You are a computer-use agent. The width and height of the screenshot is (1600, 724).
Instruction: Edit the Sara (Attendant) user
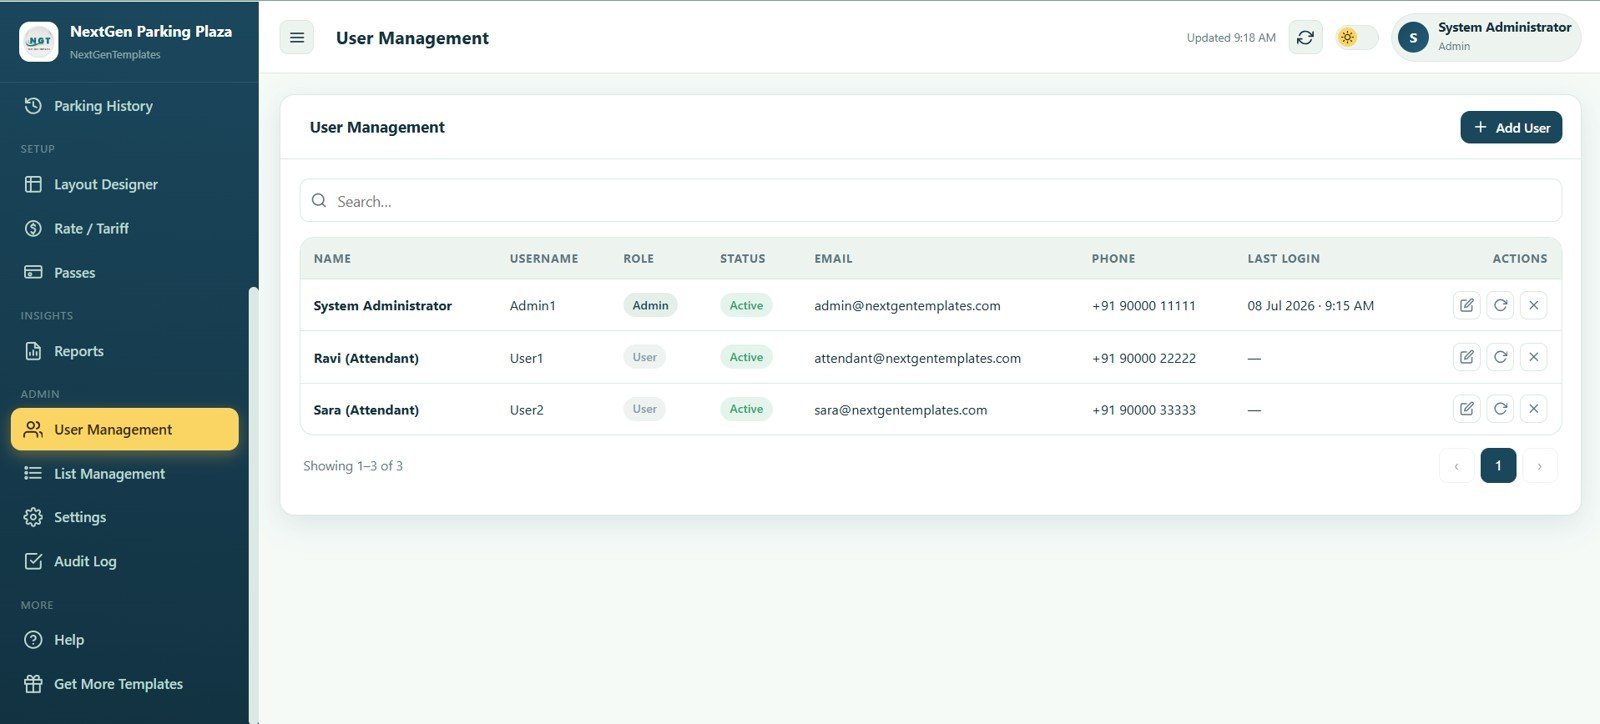(1466, 409)
